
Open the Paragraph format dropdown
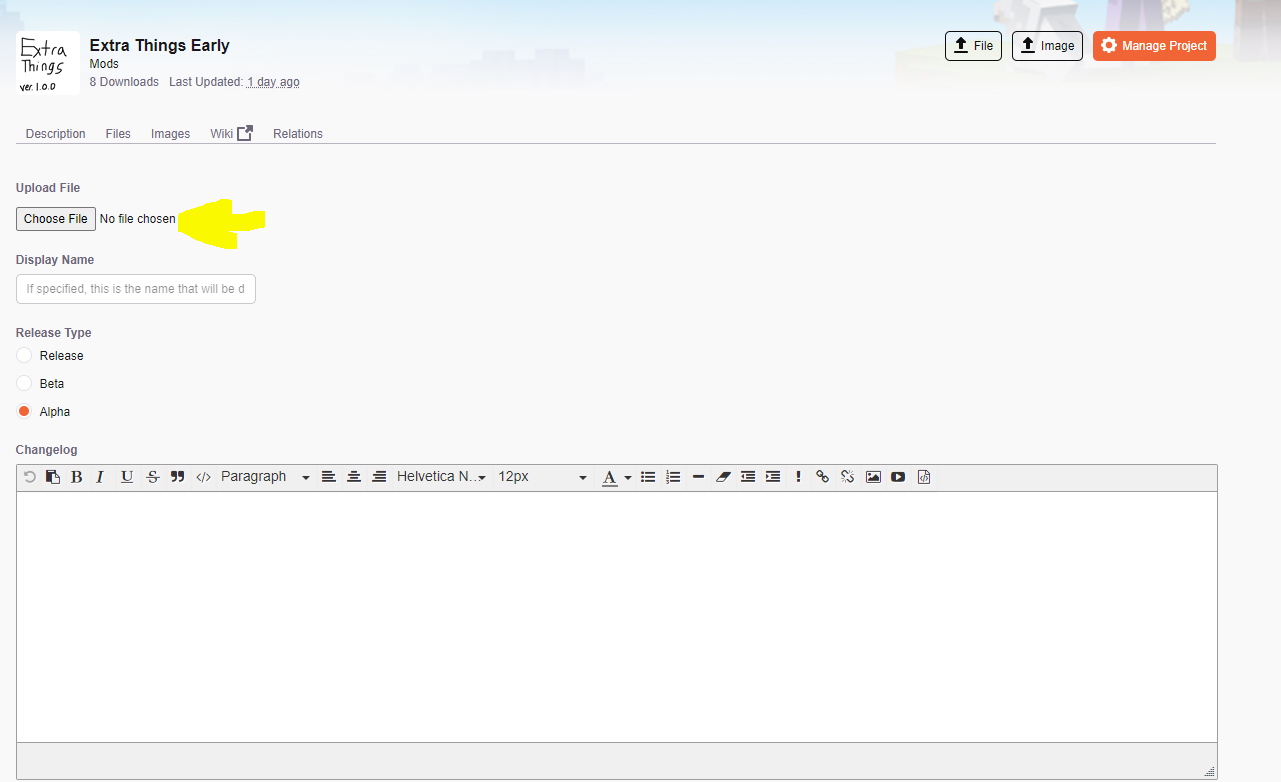coord(265,477)
